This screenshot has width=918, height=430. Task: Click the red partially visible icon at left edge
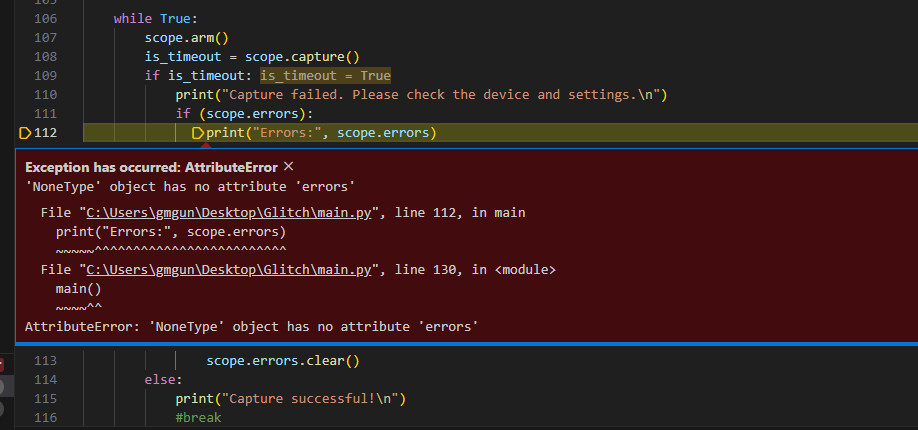pos(1,365)
